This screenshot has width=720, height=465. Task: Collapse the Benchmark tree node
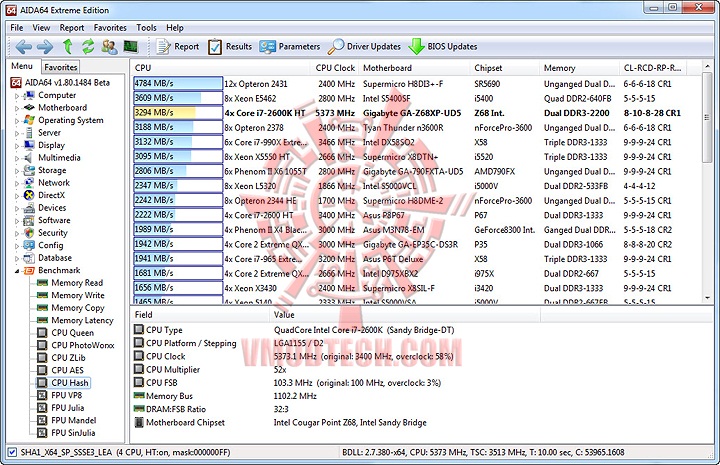tap(17, 271)
